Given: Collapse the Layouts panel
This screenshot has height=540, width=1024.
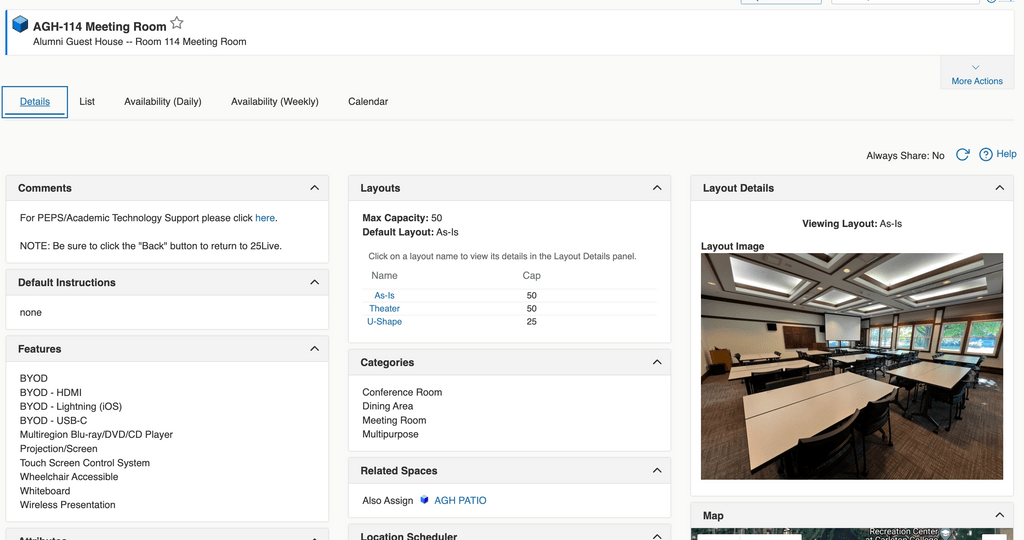Looking at the screenshot, I should (657, 188).
